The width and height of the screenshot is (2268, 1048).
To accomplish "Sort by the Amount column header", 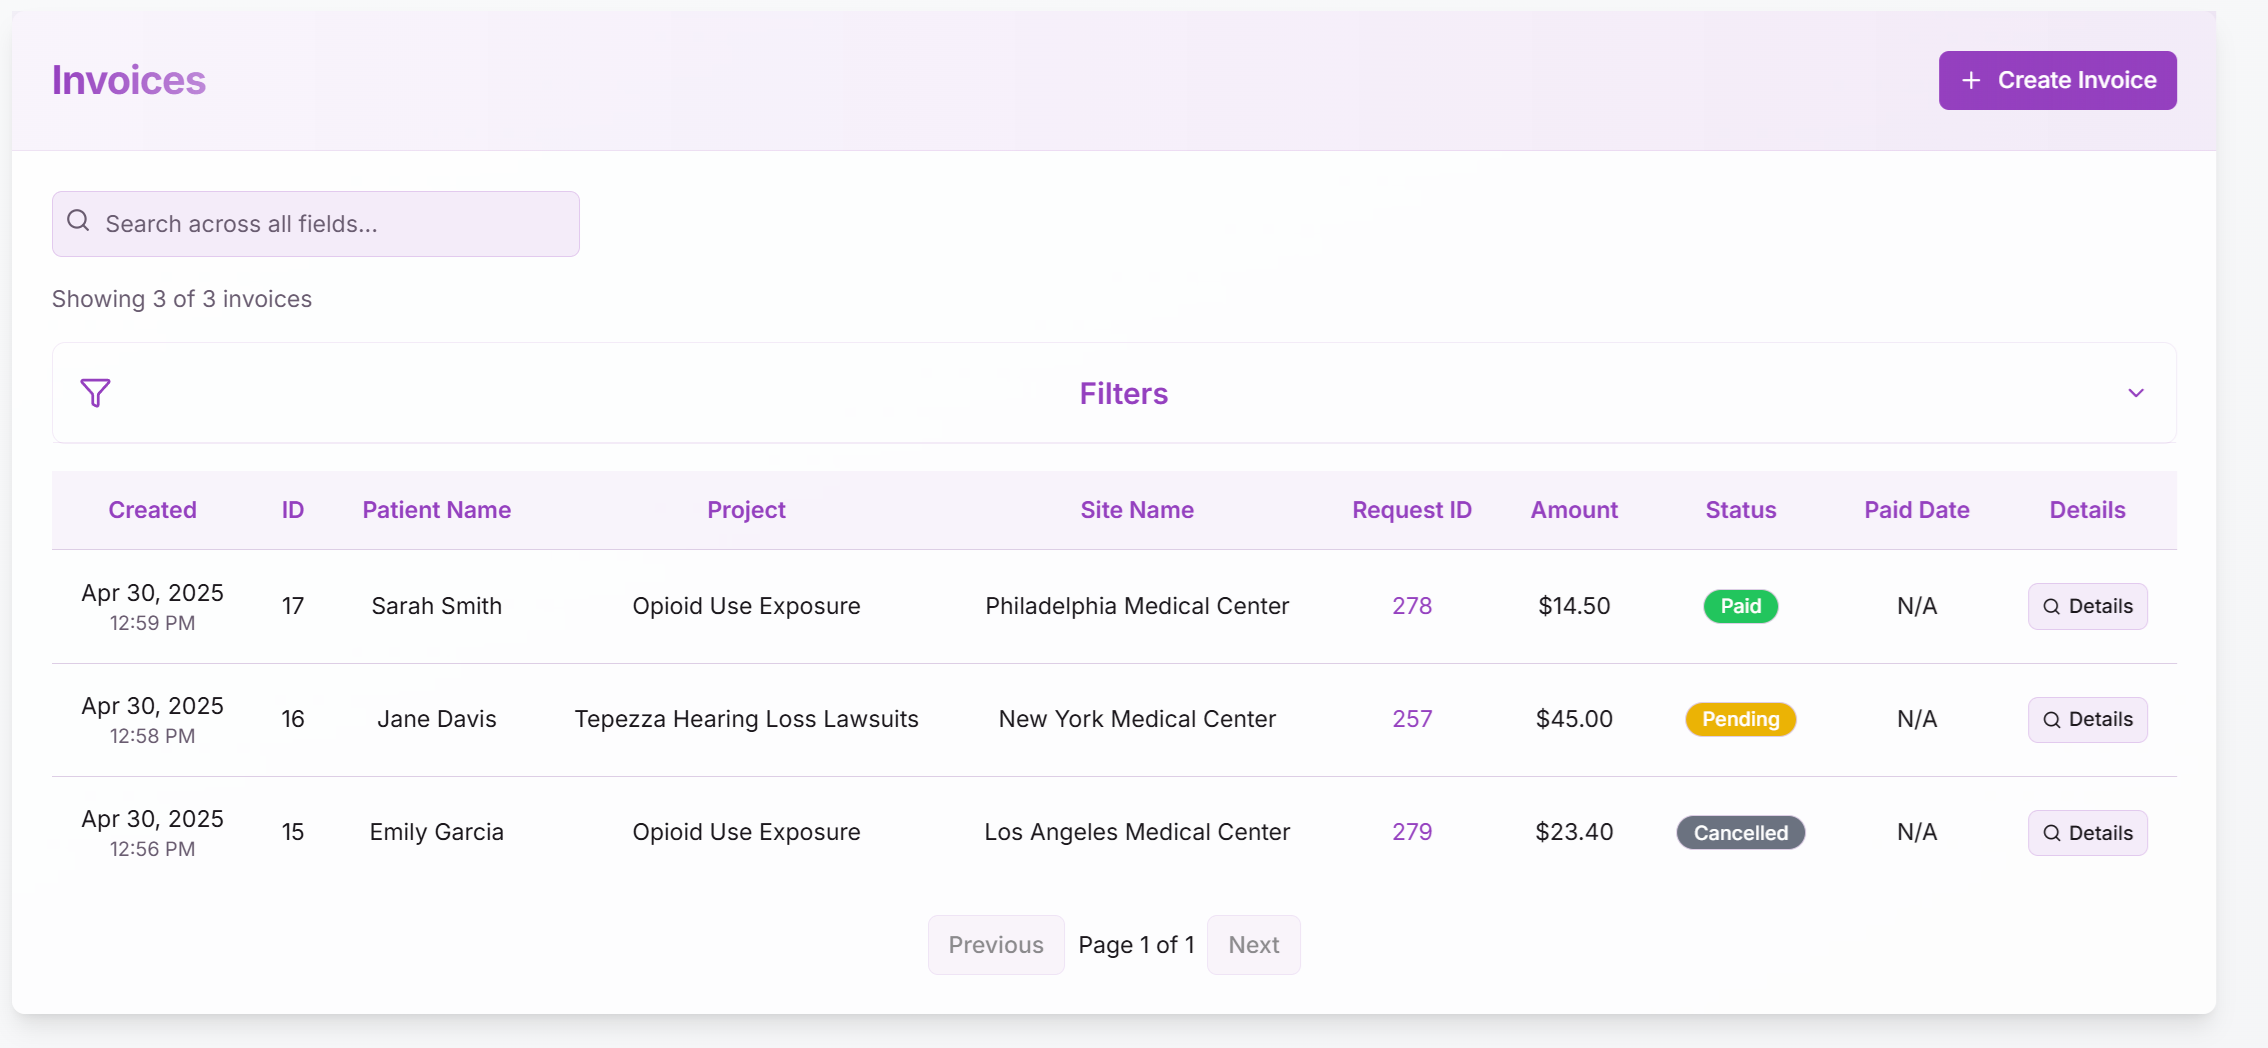I will [x=1573, y=510].
